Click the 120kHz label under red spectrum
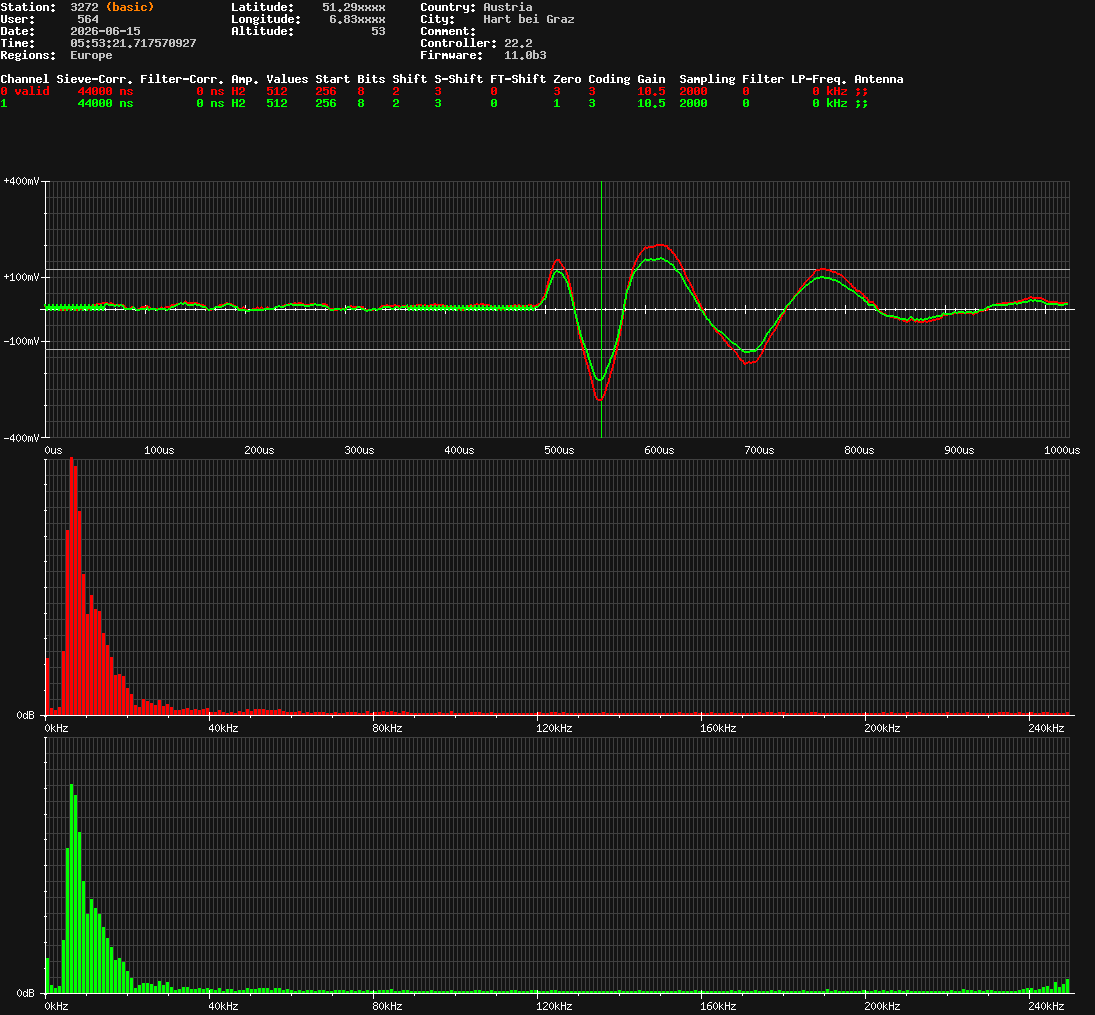Screen dimensions: 1095x1015 (554, 728)
